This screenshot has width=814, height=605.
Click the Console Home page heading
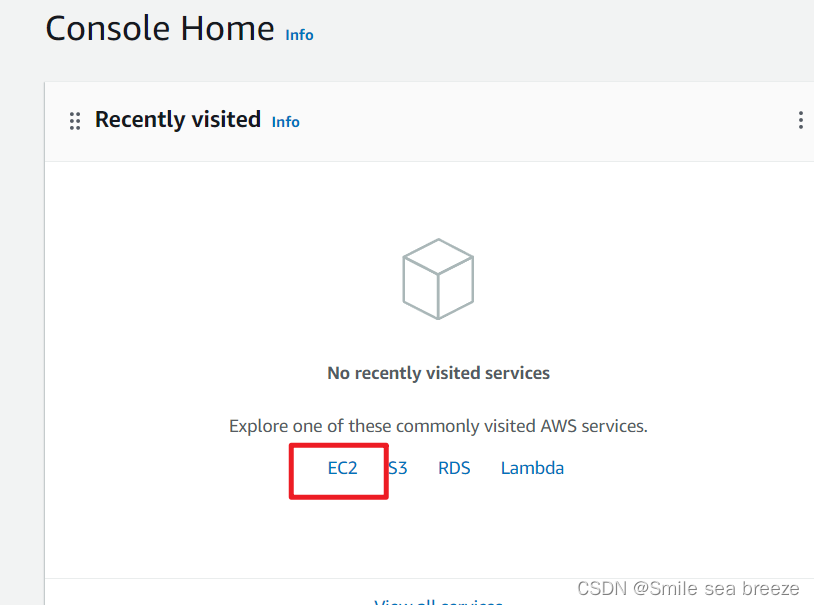[159, 28]
